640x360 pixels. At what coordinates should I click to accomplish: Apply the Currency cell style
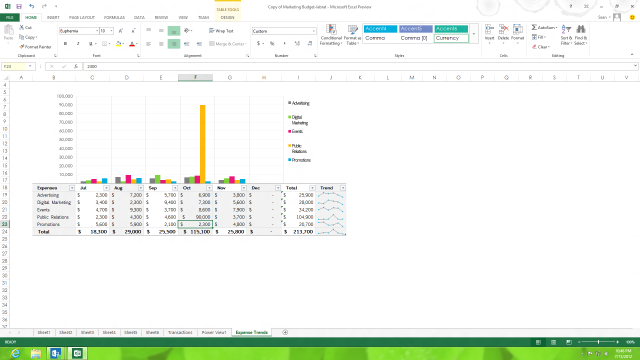pos(451,38)
